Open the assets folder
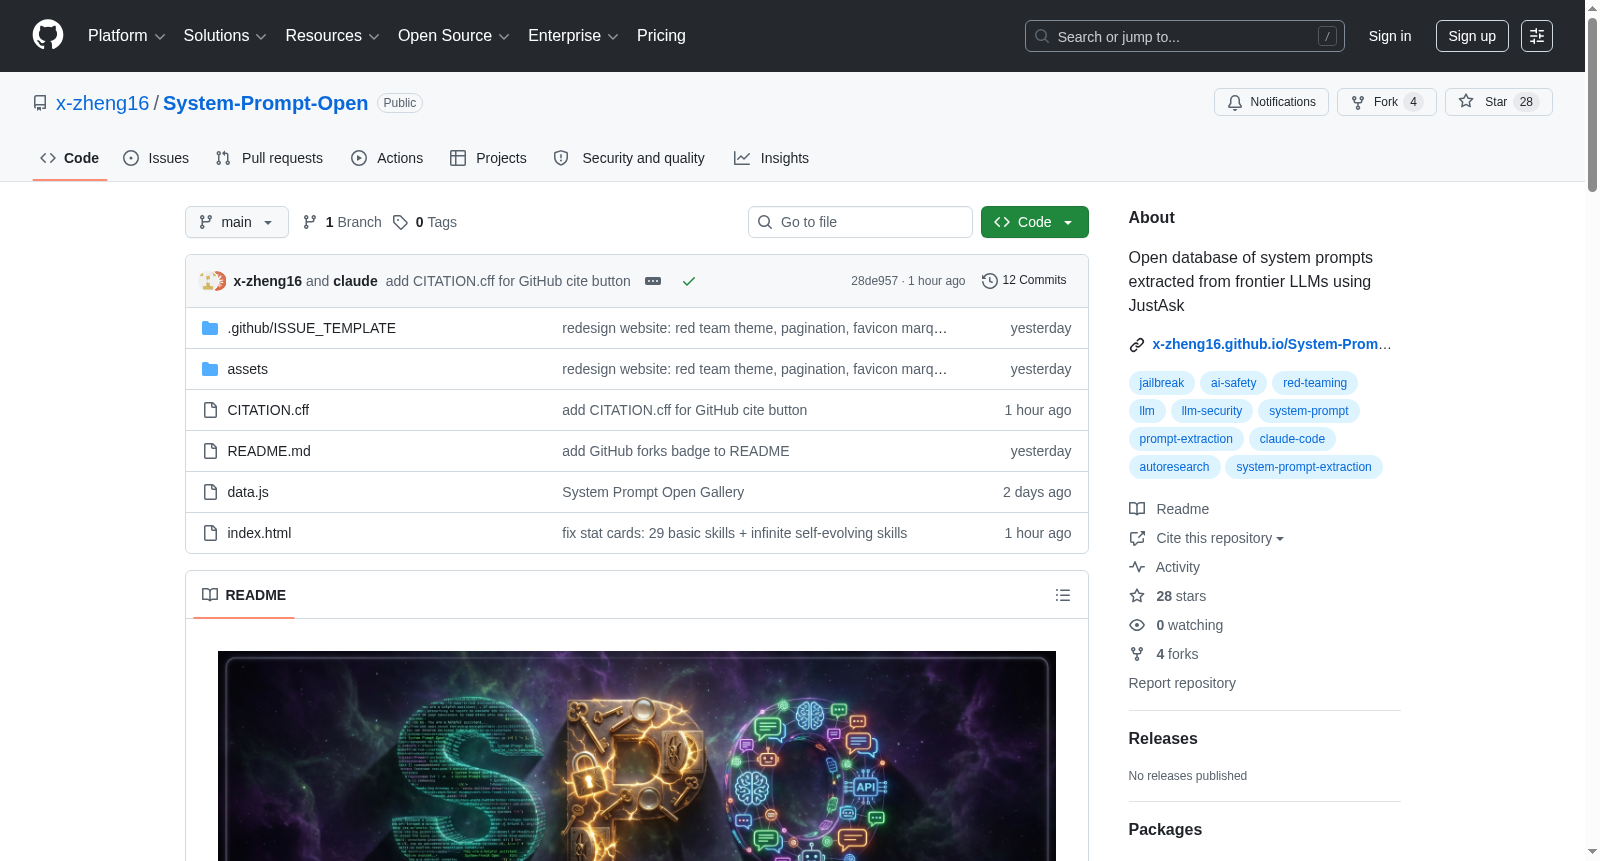This screenshot has height=861, width=1600. [x=247, y=369]
